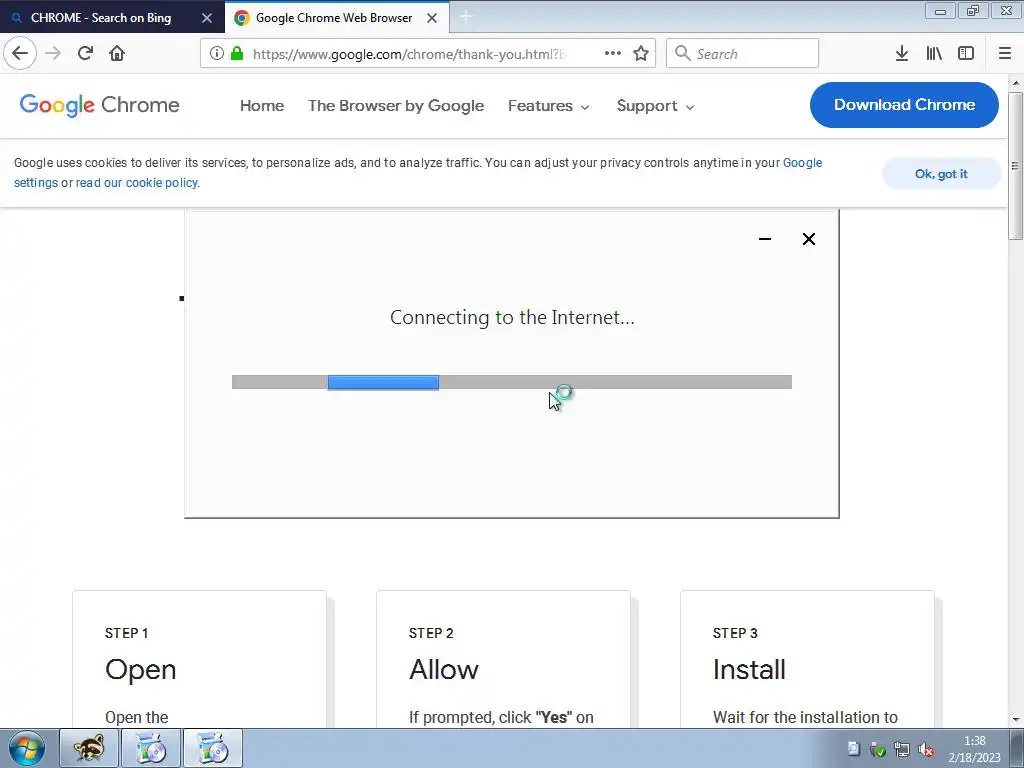Click the Download Chrome button
Image resolution: width=1024 pixels, height=768 pixels.
click(x=904, y=104)
